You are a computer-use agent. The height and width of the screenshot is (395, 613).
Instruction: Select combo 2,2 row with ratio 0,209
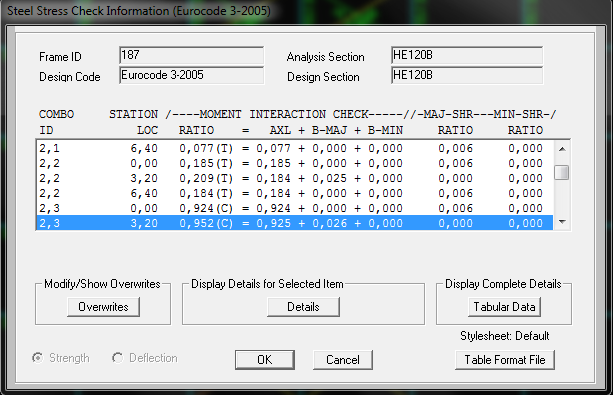295,178
